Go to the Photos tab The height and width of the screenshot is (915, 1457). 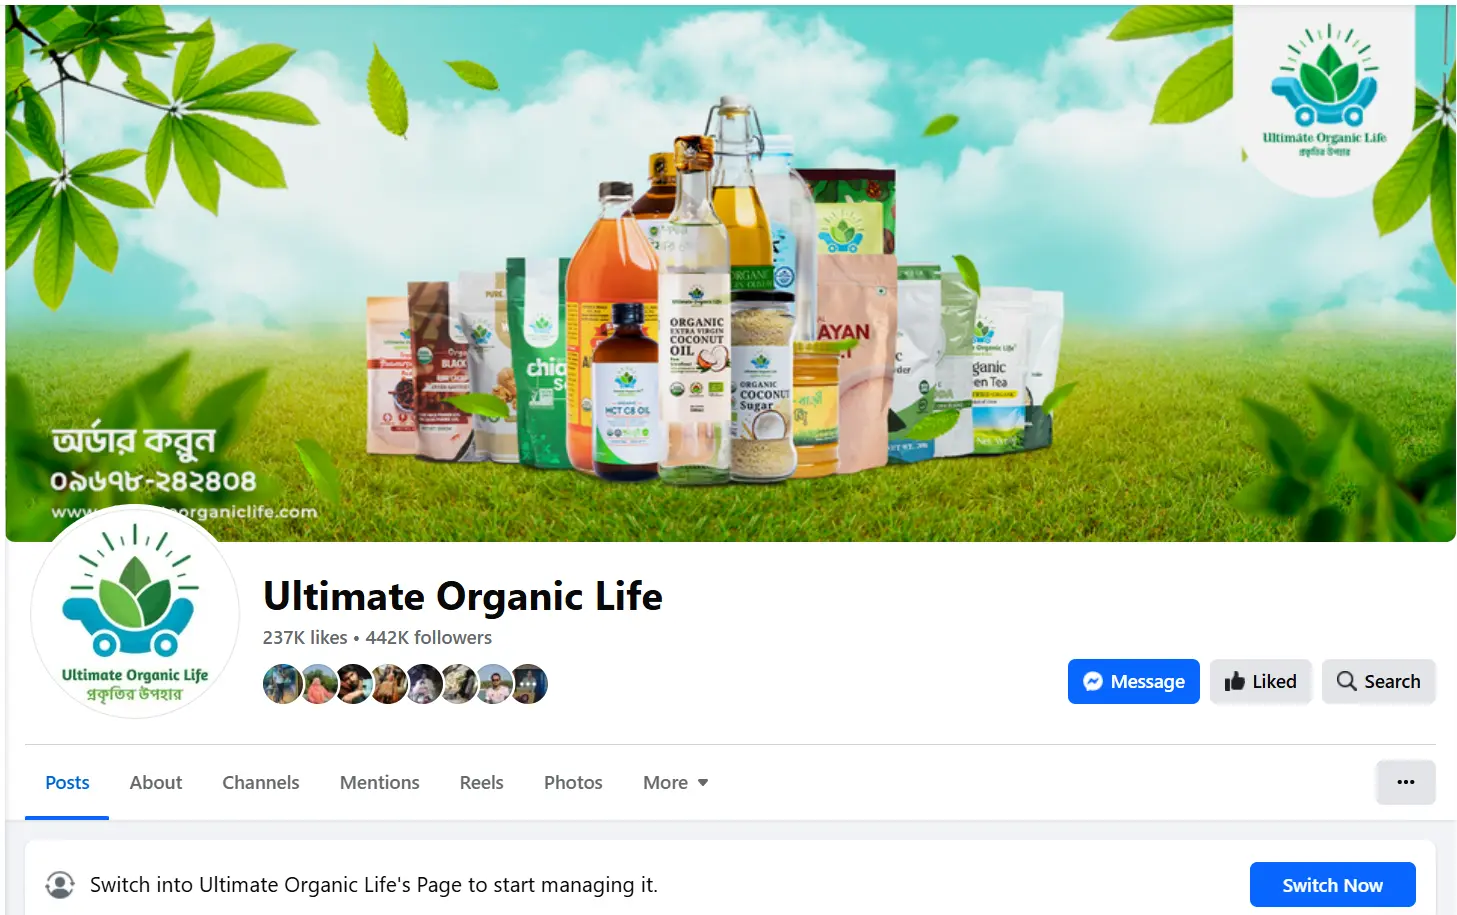[573, 782]
